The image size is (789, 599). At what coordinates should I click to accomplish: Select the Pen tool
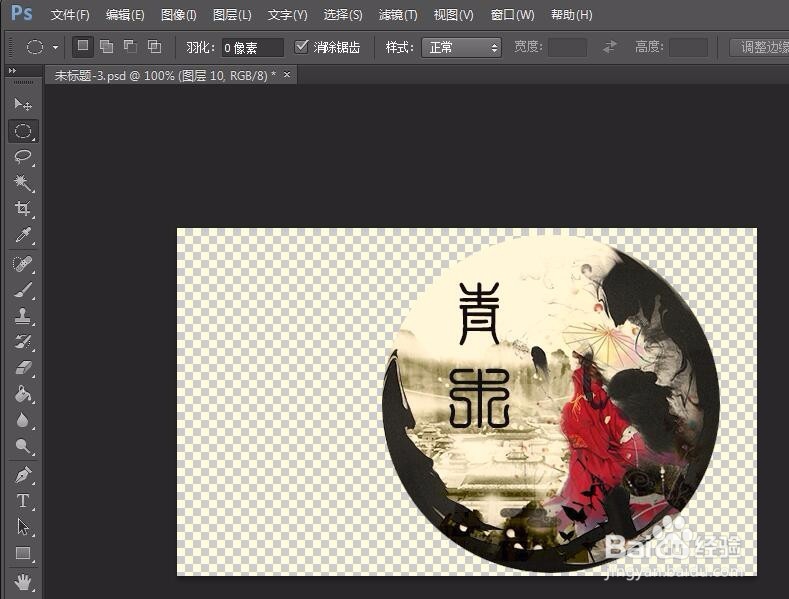23,475
